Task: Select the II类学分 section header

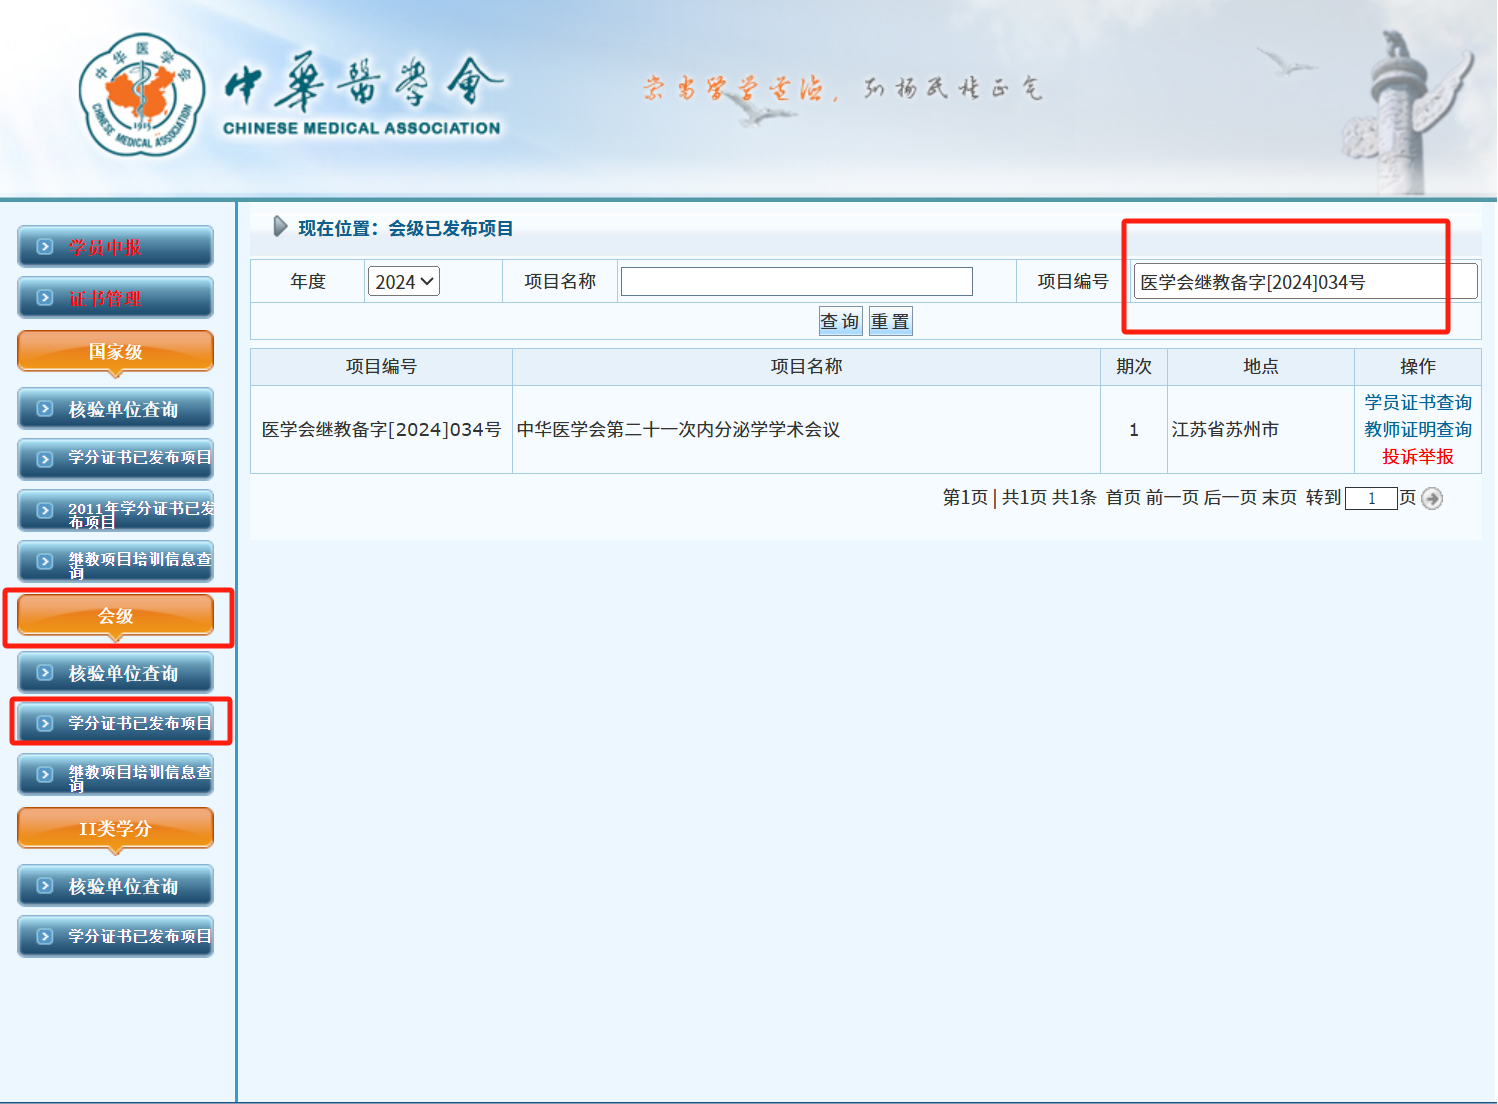Action: (115, 829)
